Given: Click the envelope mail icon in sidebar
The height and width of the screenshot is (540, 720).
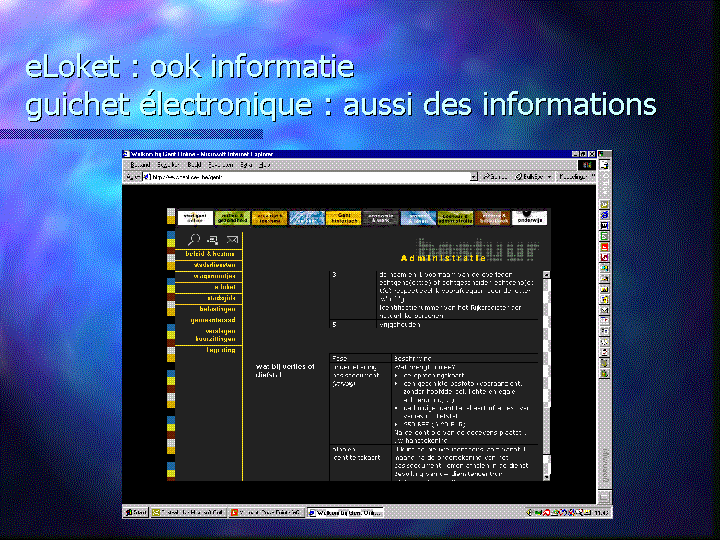Looking at the screenshot, I should [232, 240].
